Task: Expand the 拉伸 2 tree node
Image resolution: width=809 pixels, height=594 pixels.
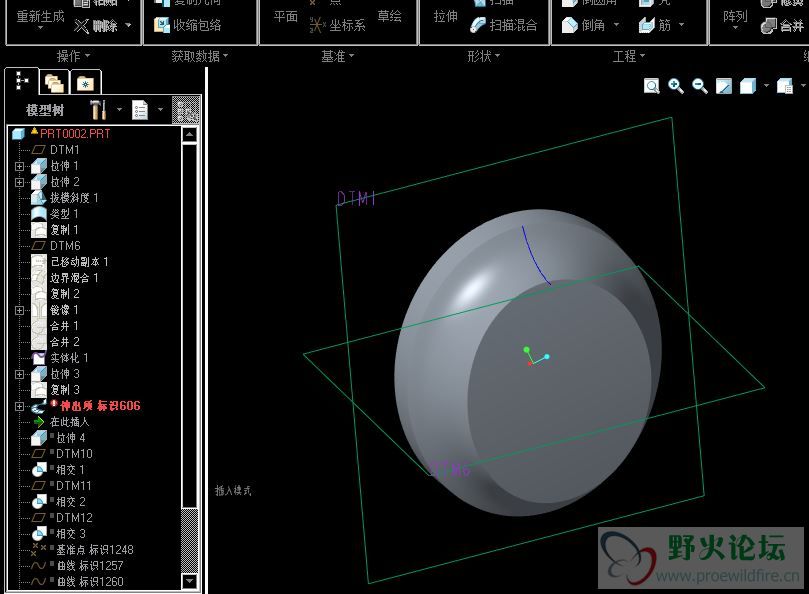Action: point(20,182)
